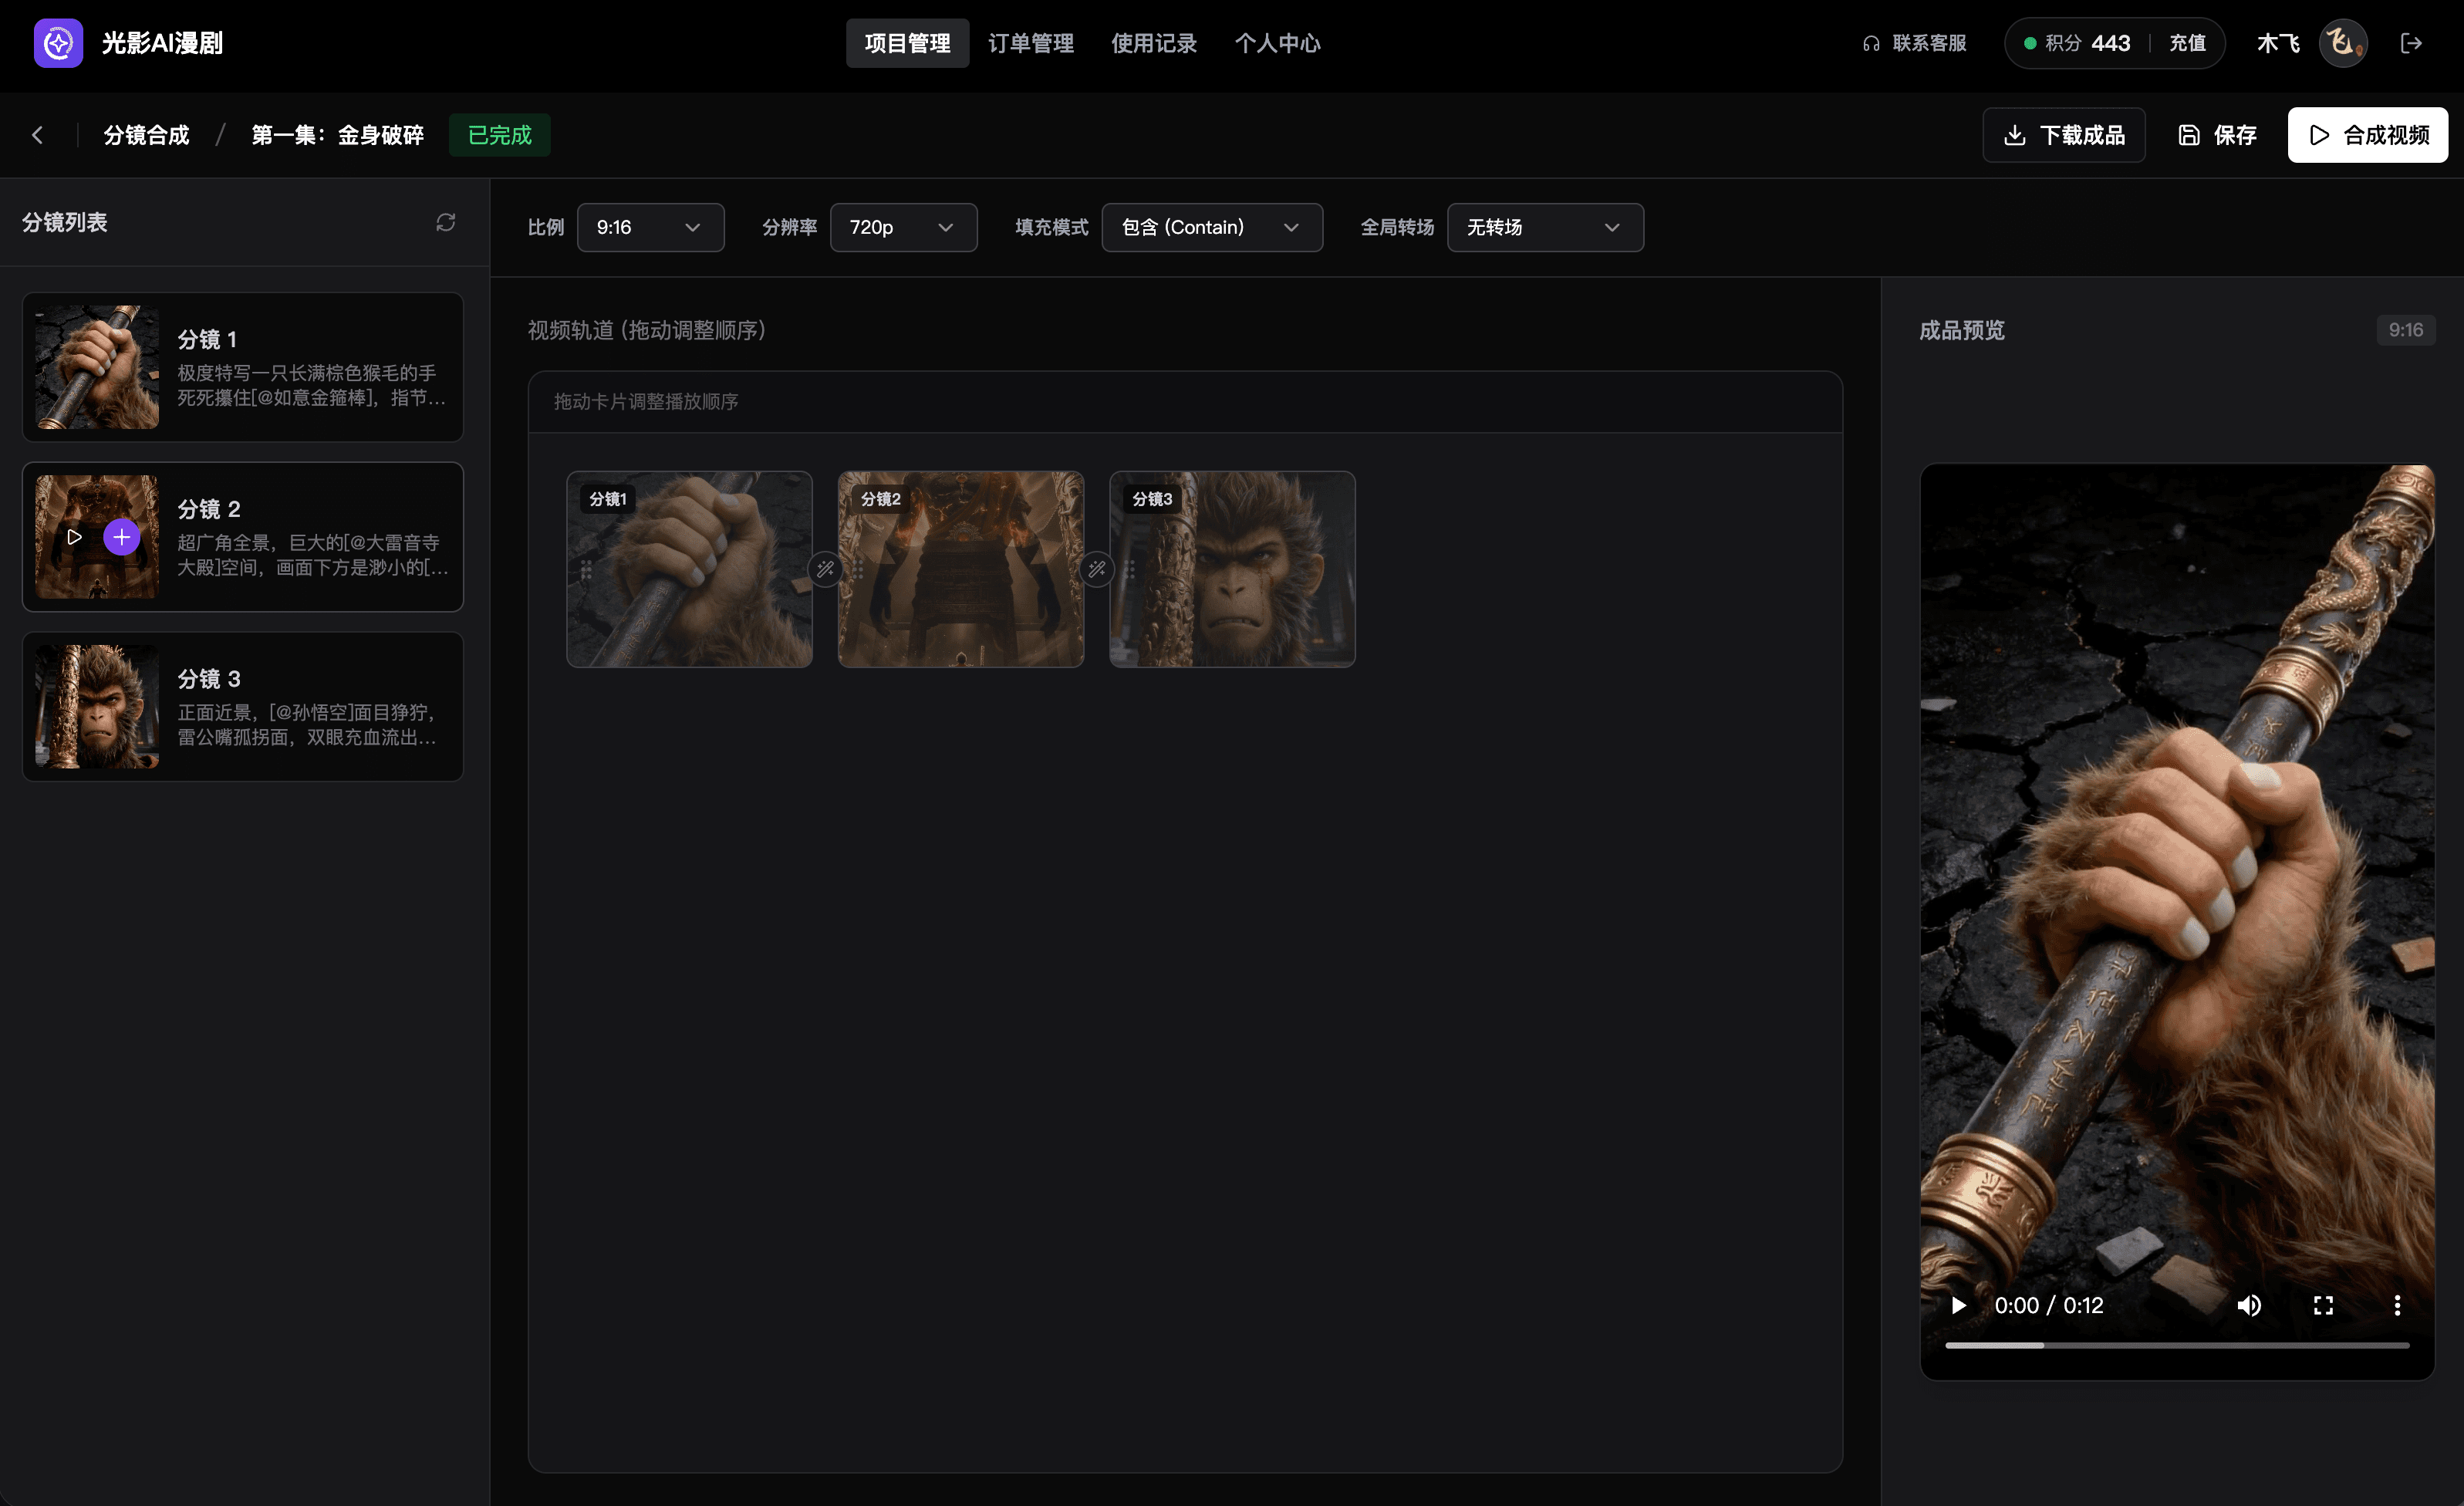
Task: Switch to the 订单管理 tab
Action: tap(1030, 43)
